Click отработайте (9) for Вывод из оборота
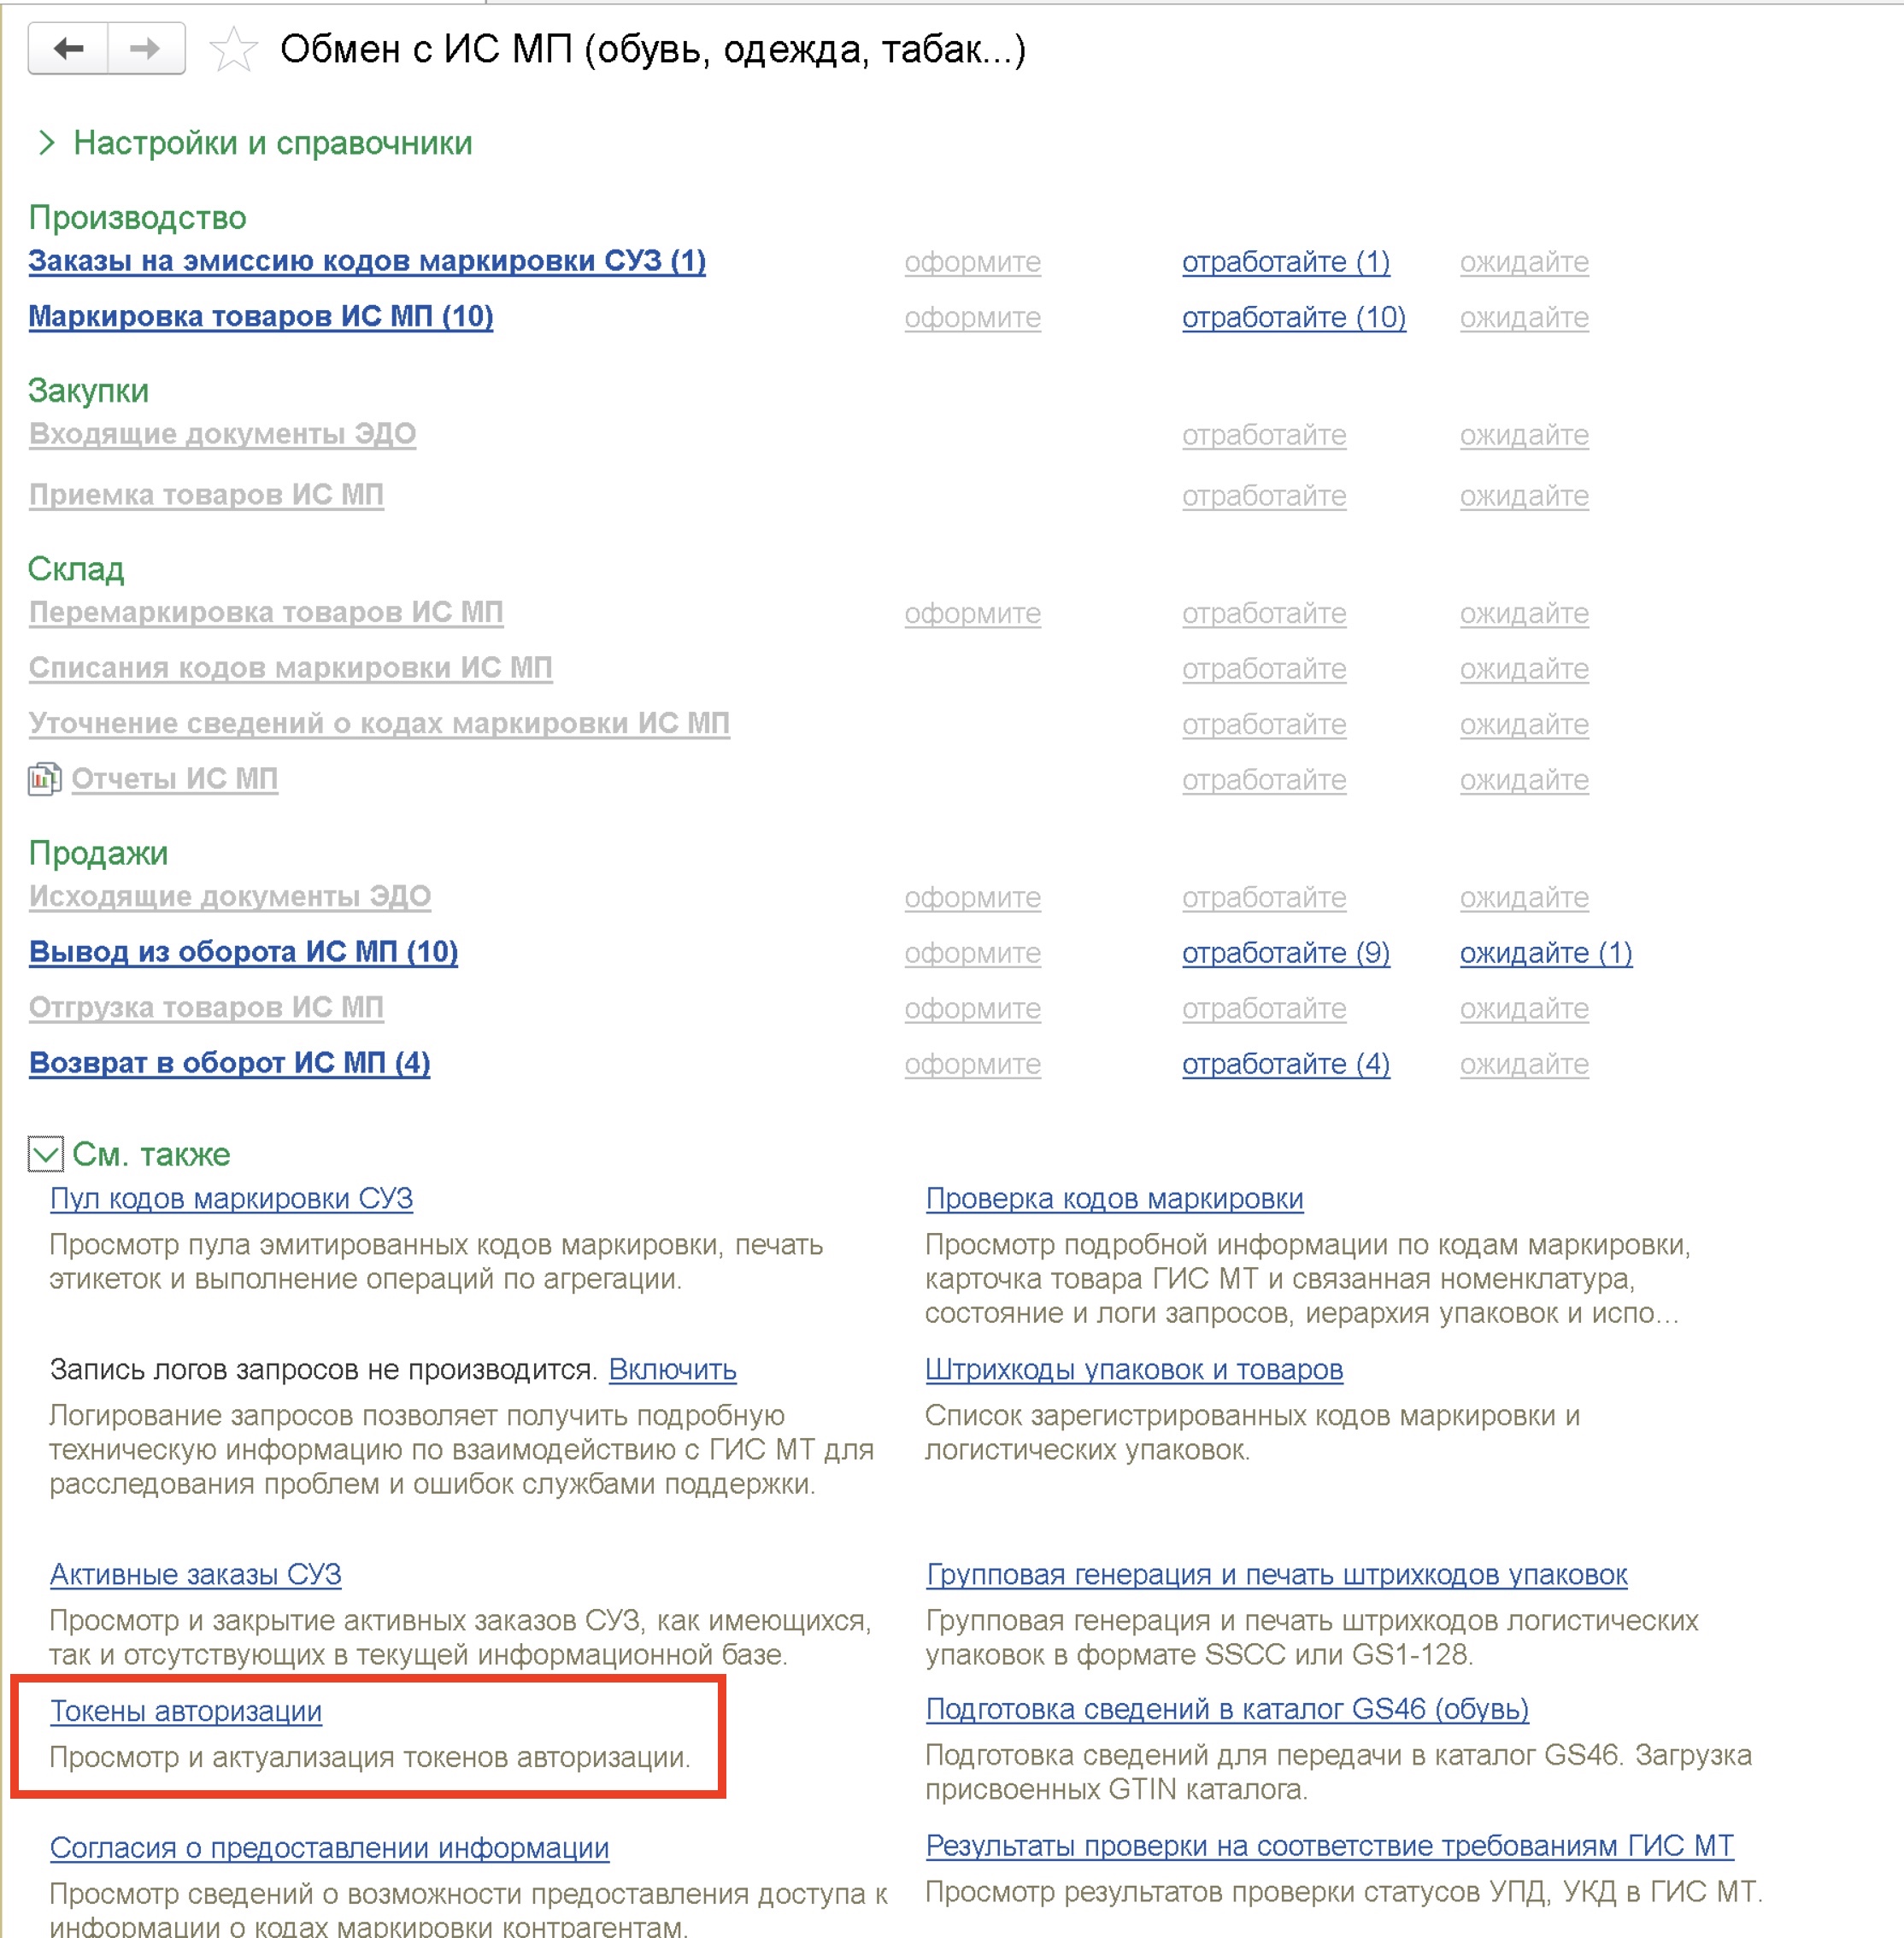This screenshot has width=1904, height=1938. [x=1286, y=953]
